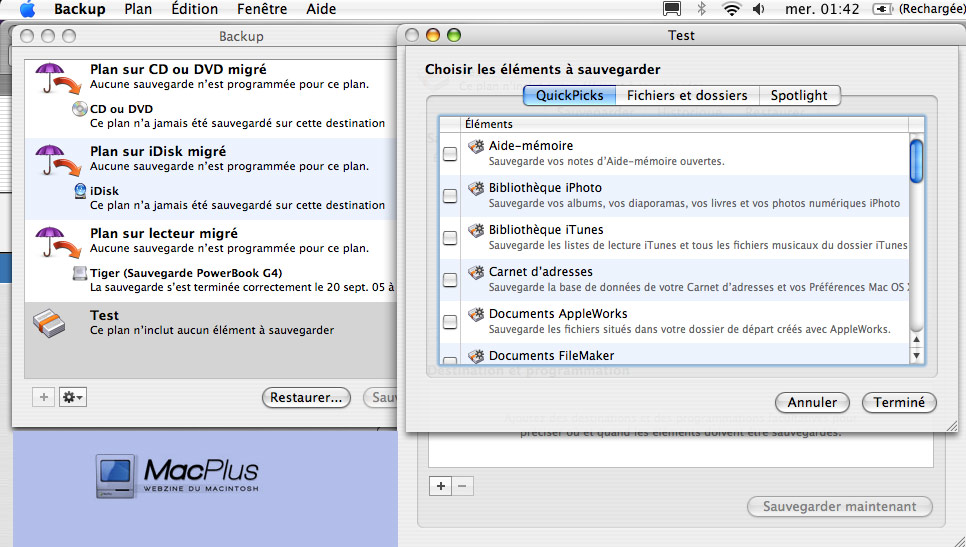Click the scroll up arrow in QuickPicks list
The height and width of the screenshot is (547, 966).
[917, 339]
